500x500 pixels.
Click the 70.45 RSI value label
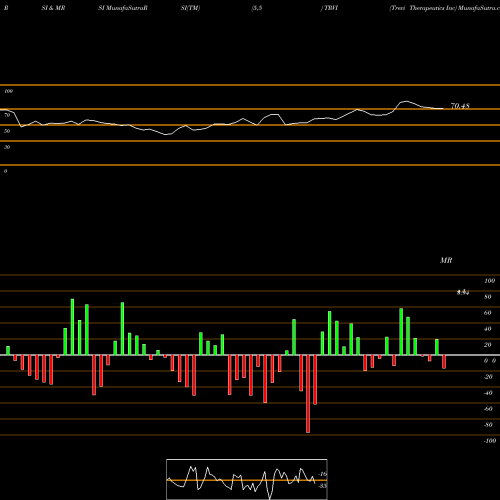460,106
